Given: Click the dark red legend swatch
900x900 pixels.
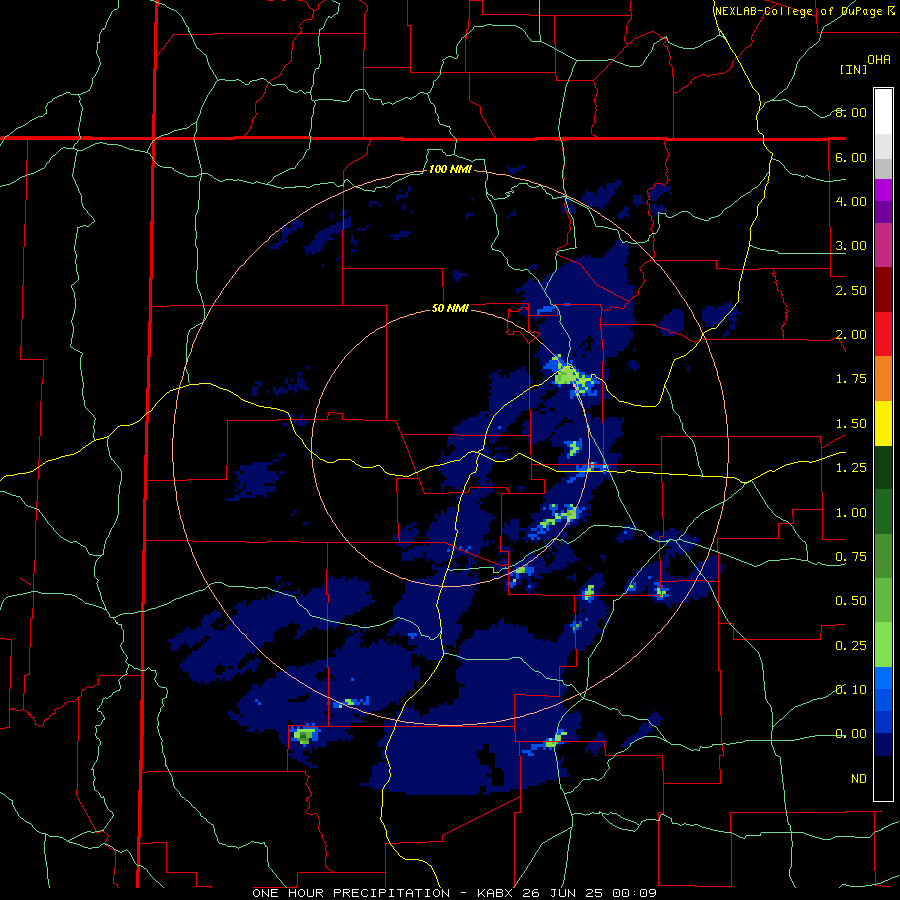Looking at the screenshot, I should (883, 290).
